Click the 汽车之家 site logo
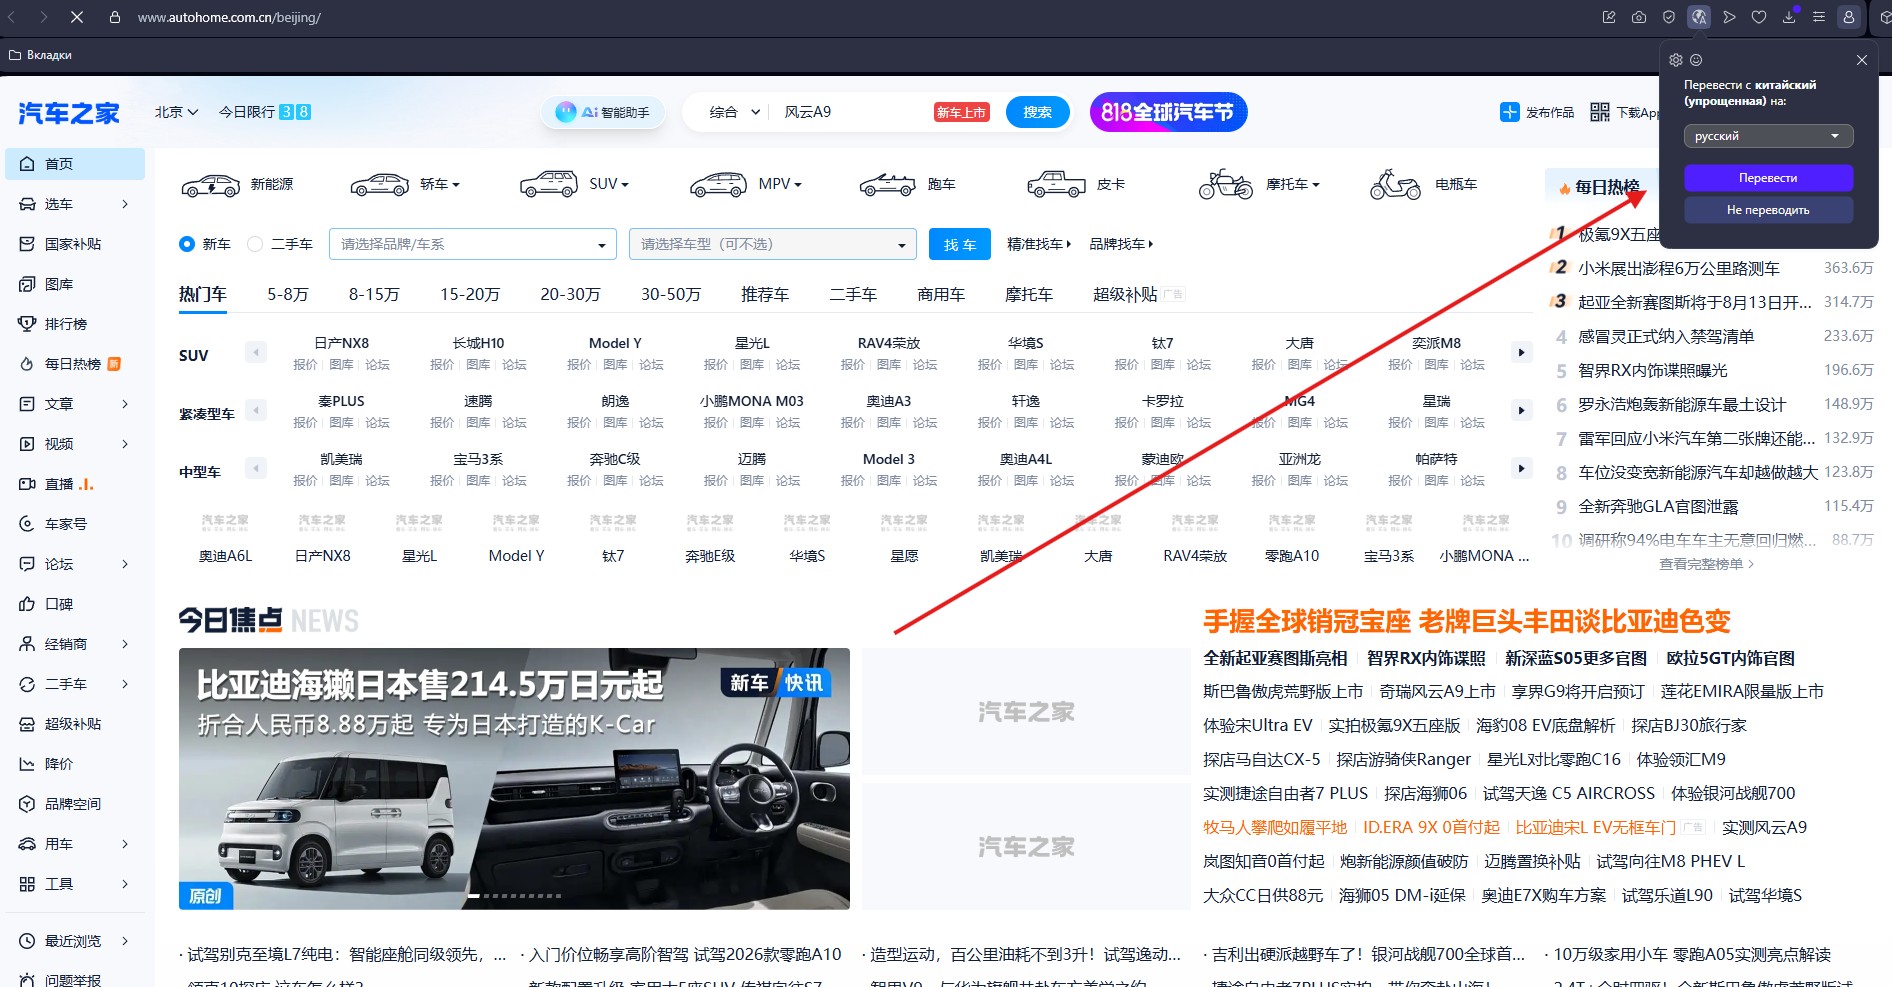 [x=69, y=113]
